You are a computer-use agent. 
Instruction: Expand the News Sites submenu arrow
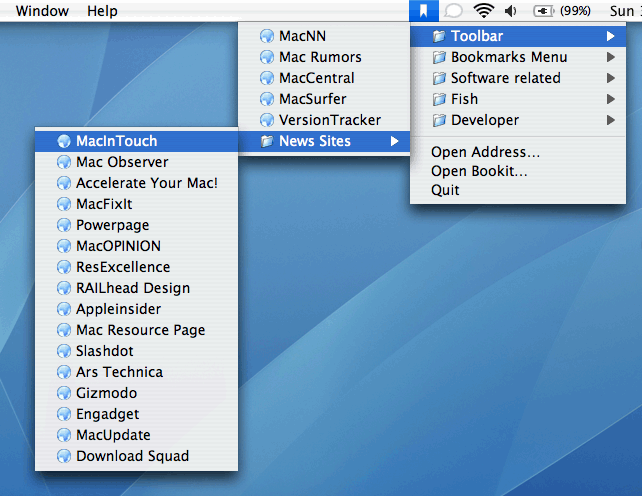pyautogui.click(x=395, y=141)
